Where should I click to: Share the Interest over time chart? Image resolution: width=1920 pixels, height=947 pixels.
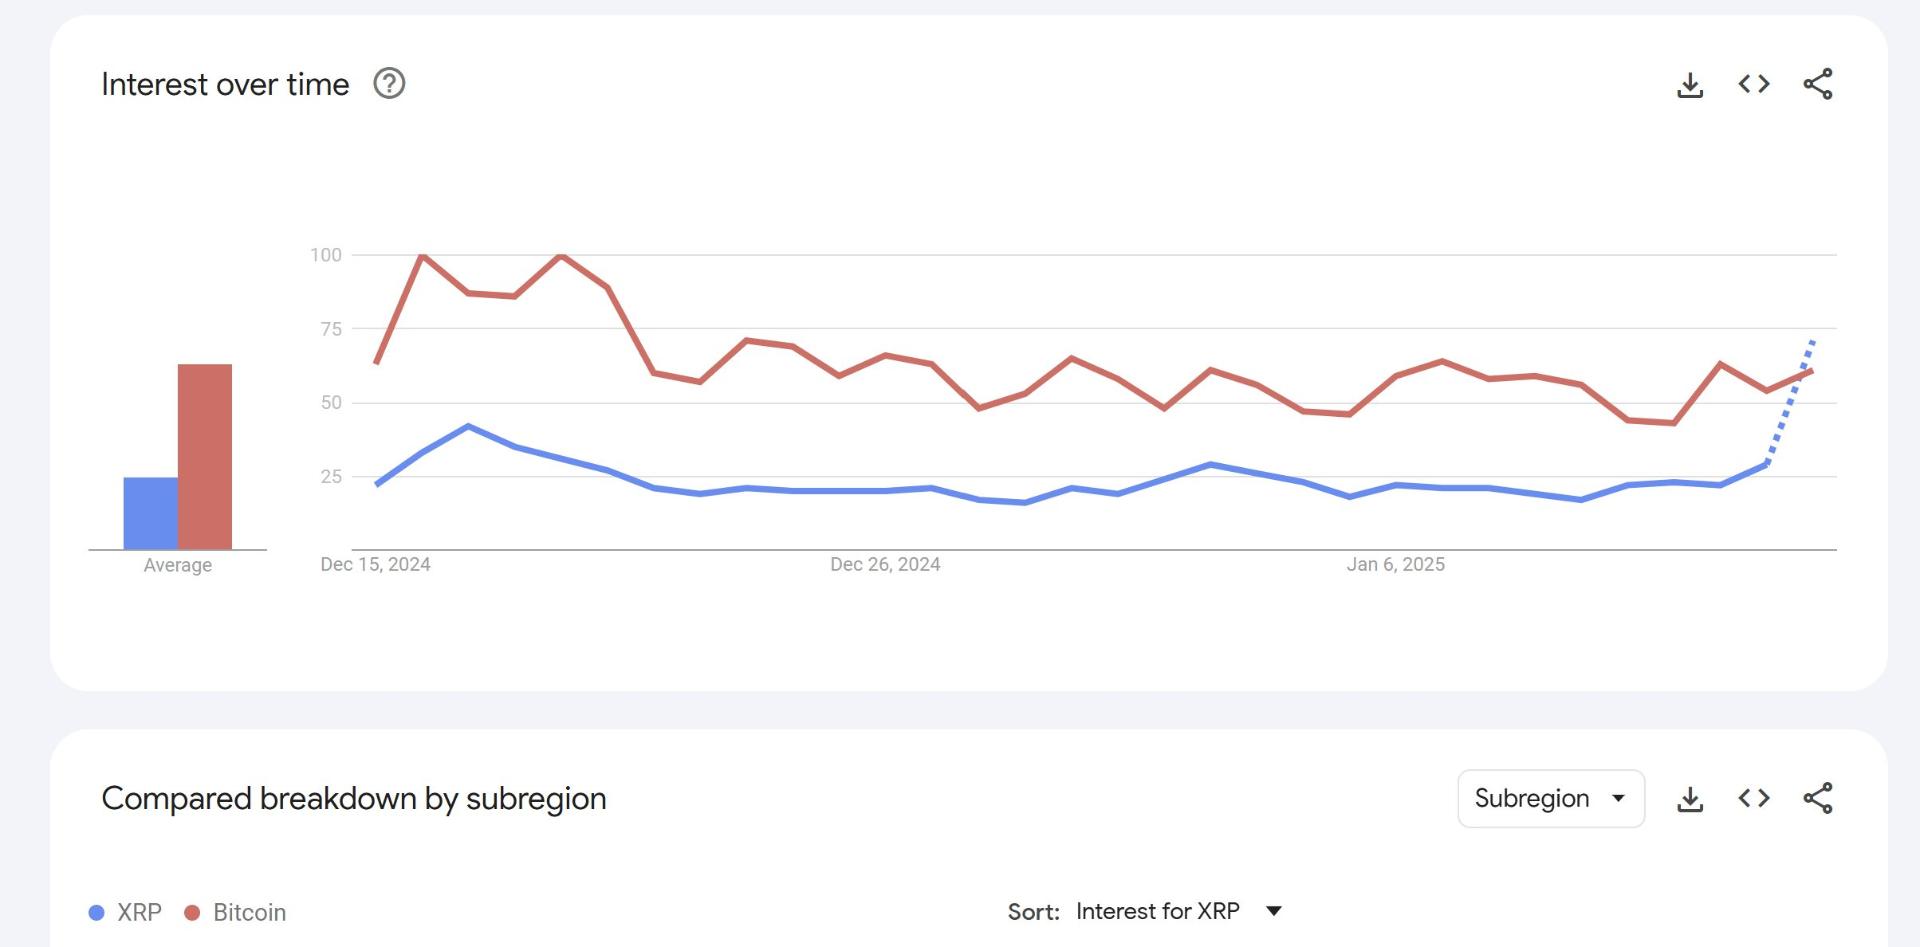pos(1818,84)
